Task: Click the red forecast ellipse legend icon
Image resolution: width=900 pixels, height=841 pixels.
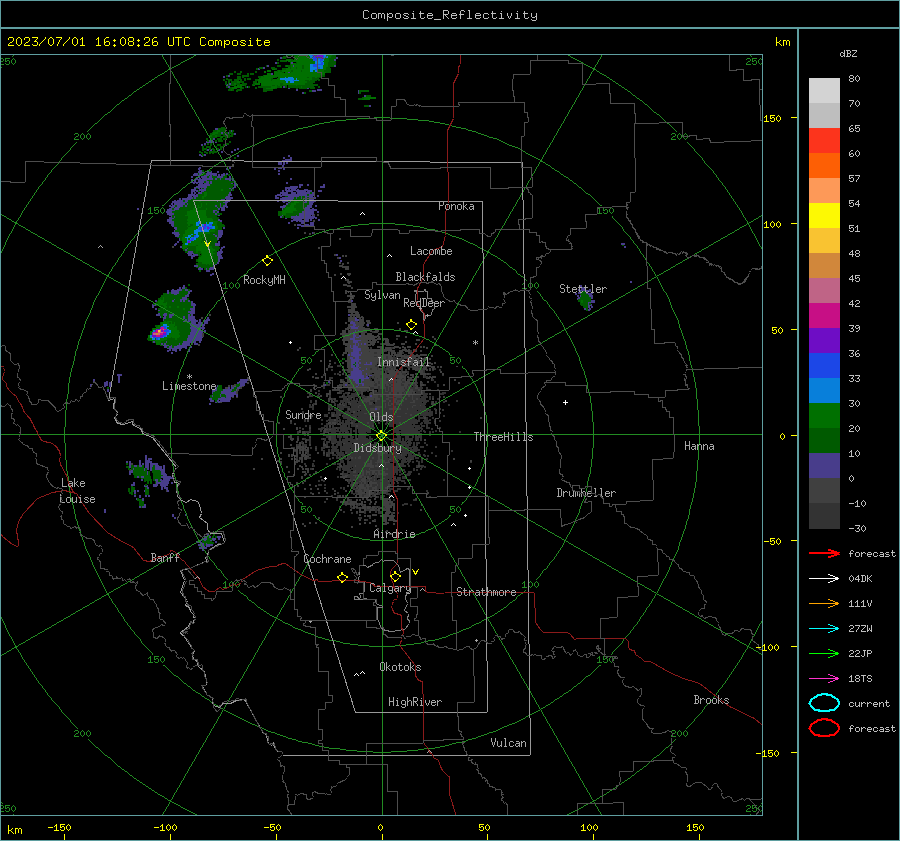Action: pyautogui.click(x=824, y=728)
